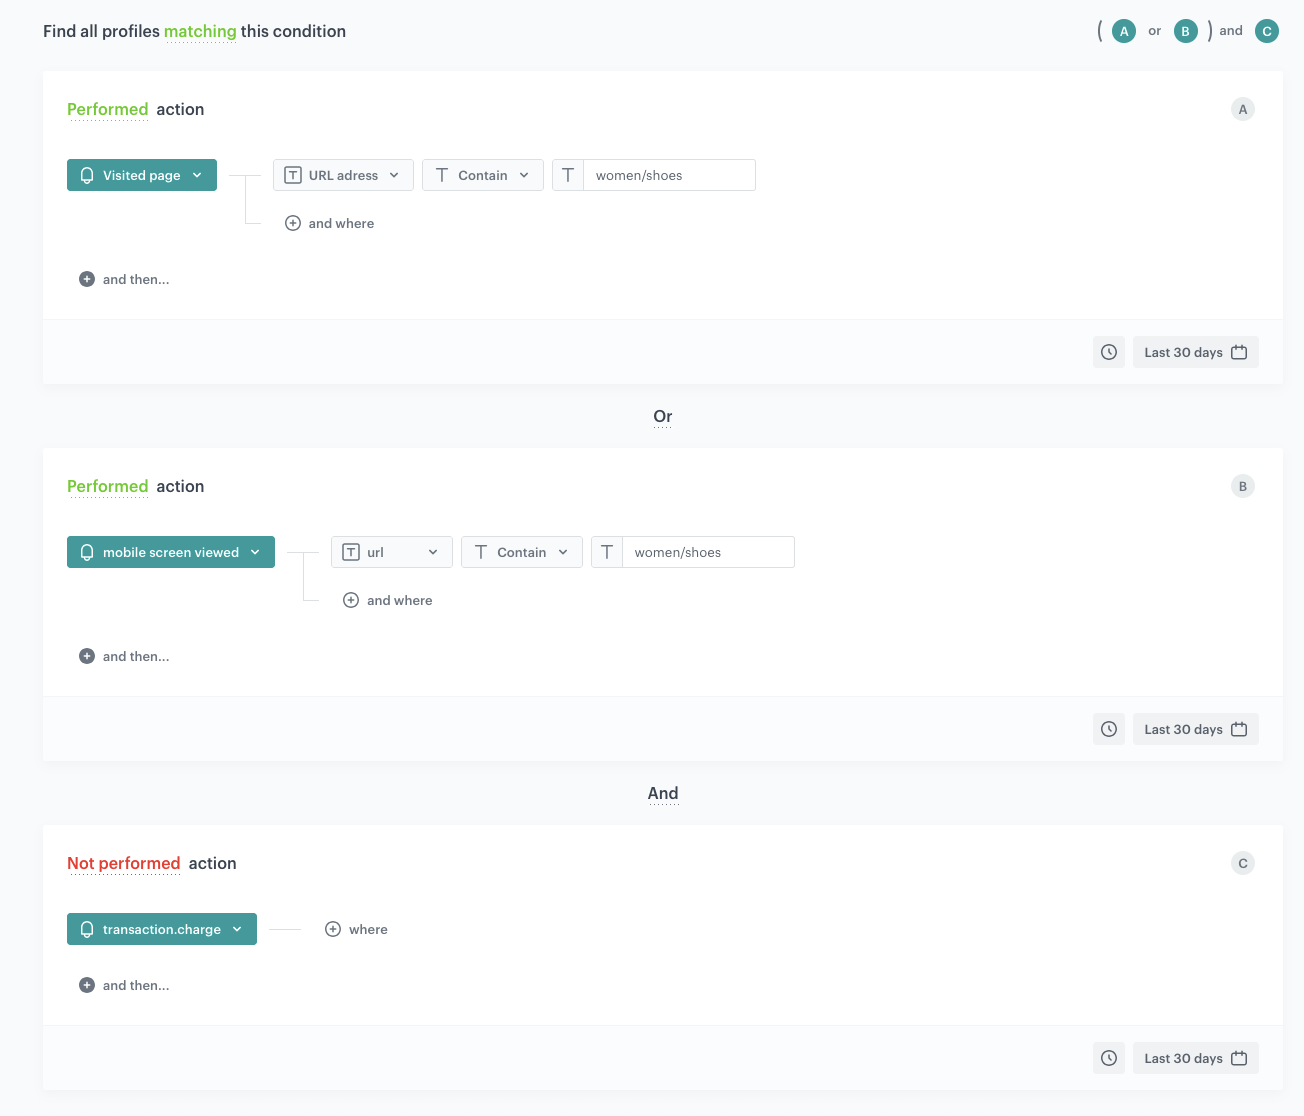Change "Not performed" in condition C
The height and width of the screenshot is (1116, 1304).
[x=124, y=863]
